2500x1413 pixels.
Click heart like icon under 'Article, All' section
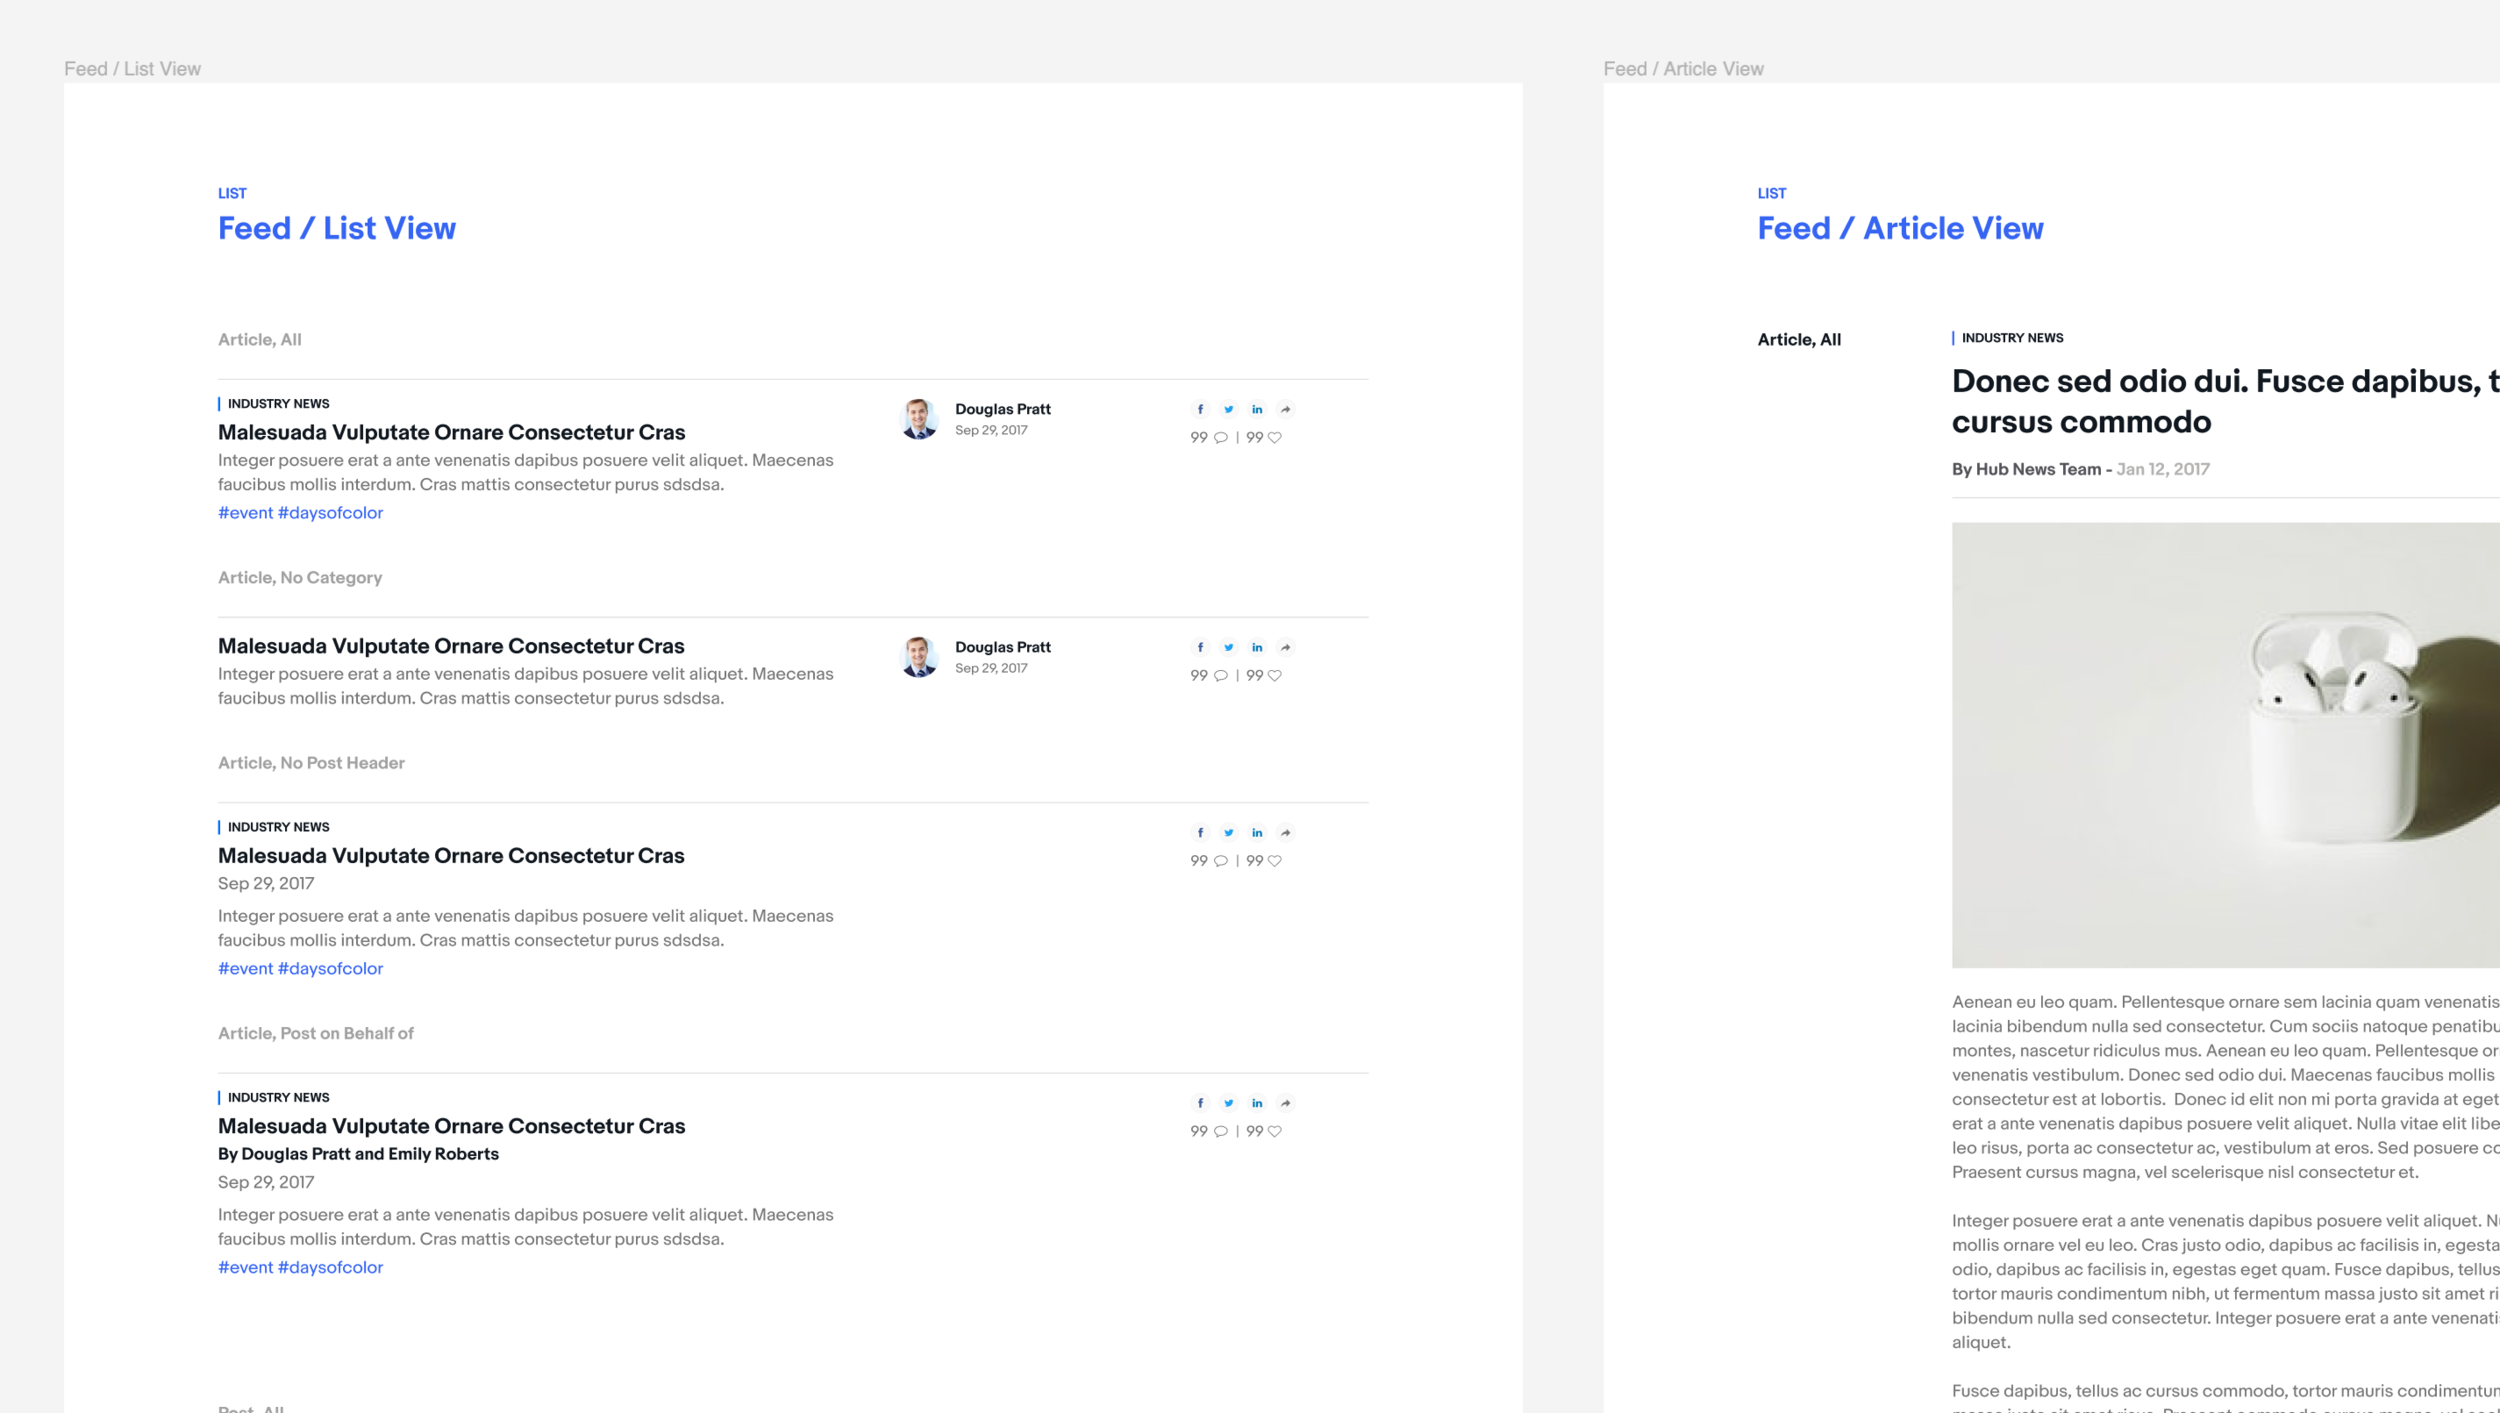coord(1275,437)
